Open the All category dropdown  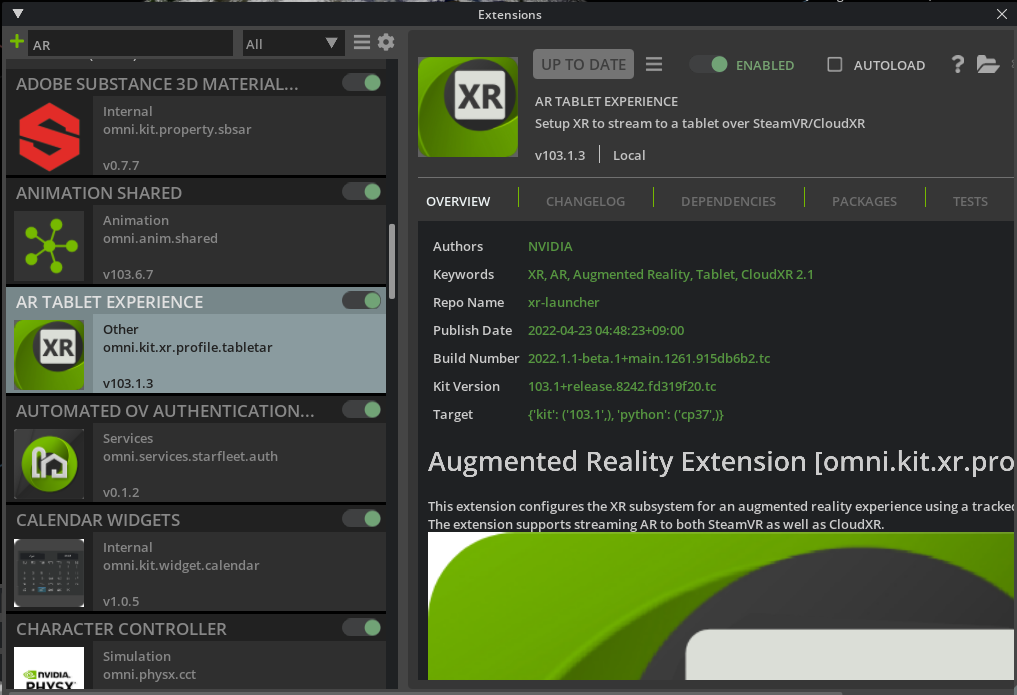[292, 43]
